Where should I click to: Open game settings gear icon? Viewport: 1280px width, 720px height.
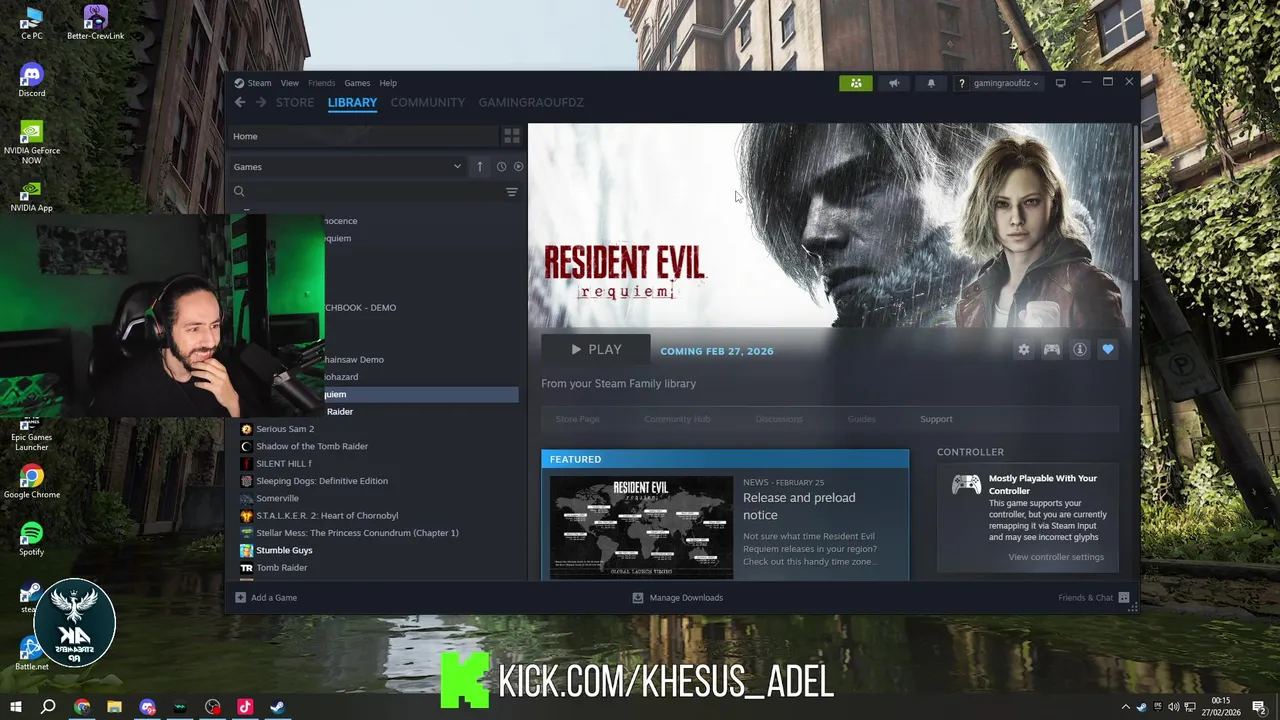pos(1023,350)
